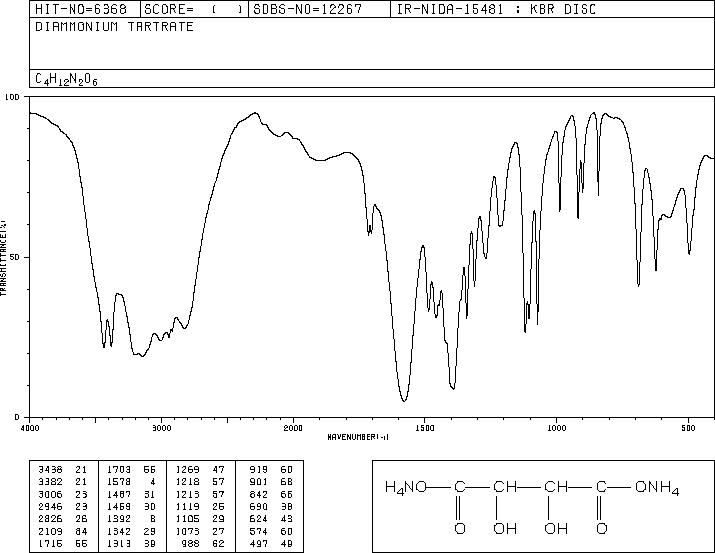Select peak table entry 3382
Screen dimensions: 715x553
(x=50, y=481)
